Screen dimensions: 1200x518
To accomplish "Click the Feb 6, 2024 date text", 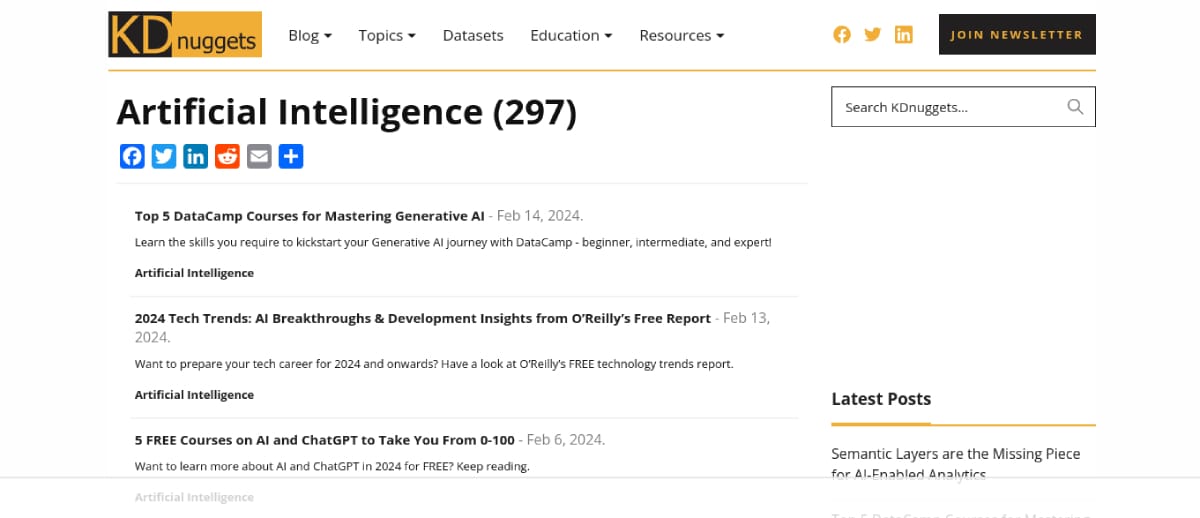I will tap(566, 439).
